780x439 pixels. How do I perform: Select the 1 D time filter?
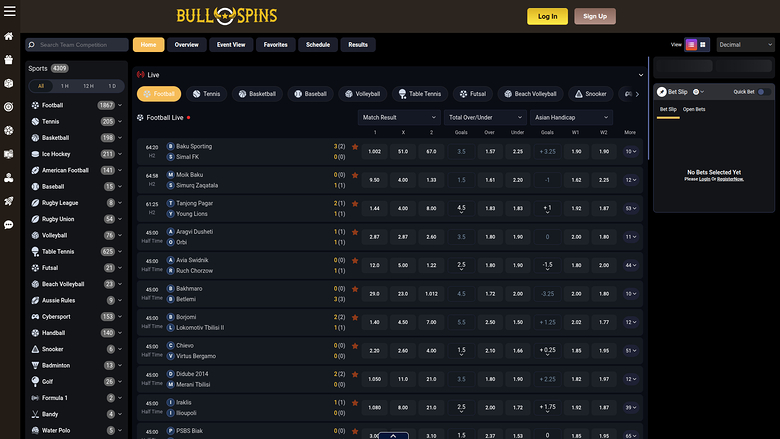click(112, 86)
